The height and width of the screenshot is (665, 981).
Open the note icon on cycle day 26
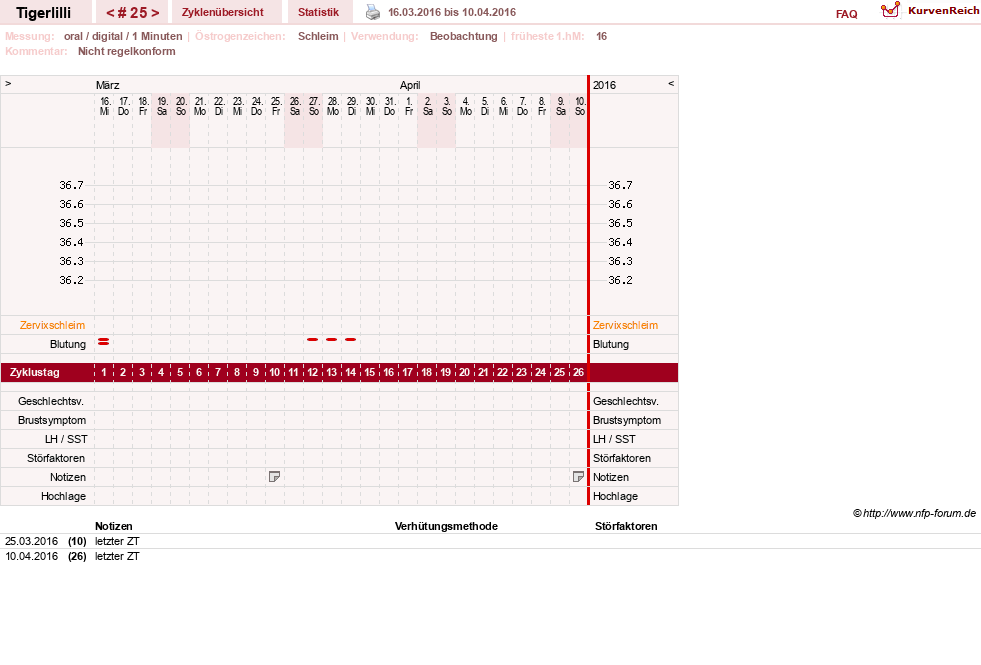pos(578,477)
